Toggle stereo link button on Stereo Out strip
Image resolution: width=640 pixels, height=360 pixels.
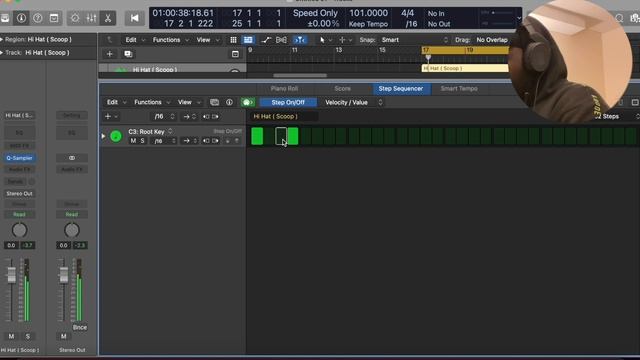(72, 158)
